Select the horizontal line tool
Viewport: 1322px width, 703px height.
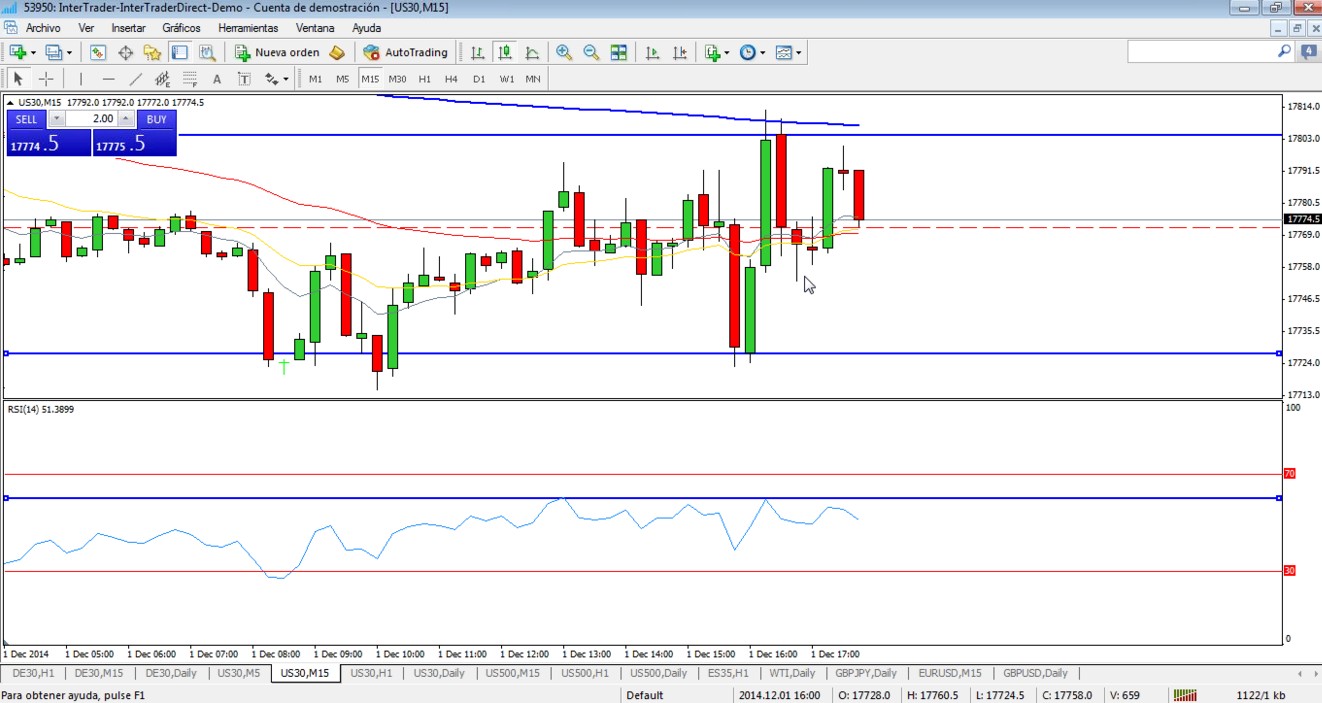[x=108, y=78]
